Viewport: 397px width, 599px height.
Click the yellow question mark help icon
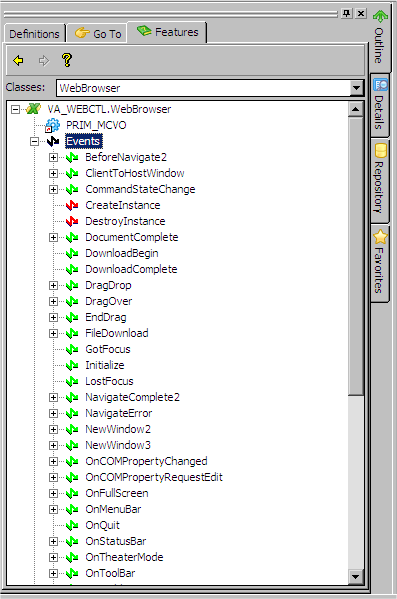click(x=67, y=60)
